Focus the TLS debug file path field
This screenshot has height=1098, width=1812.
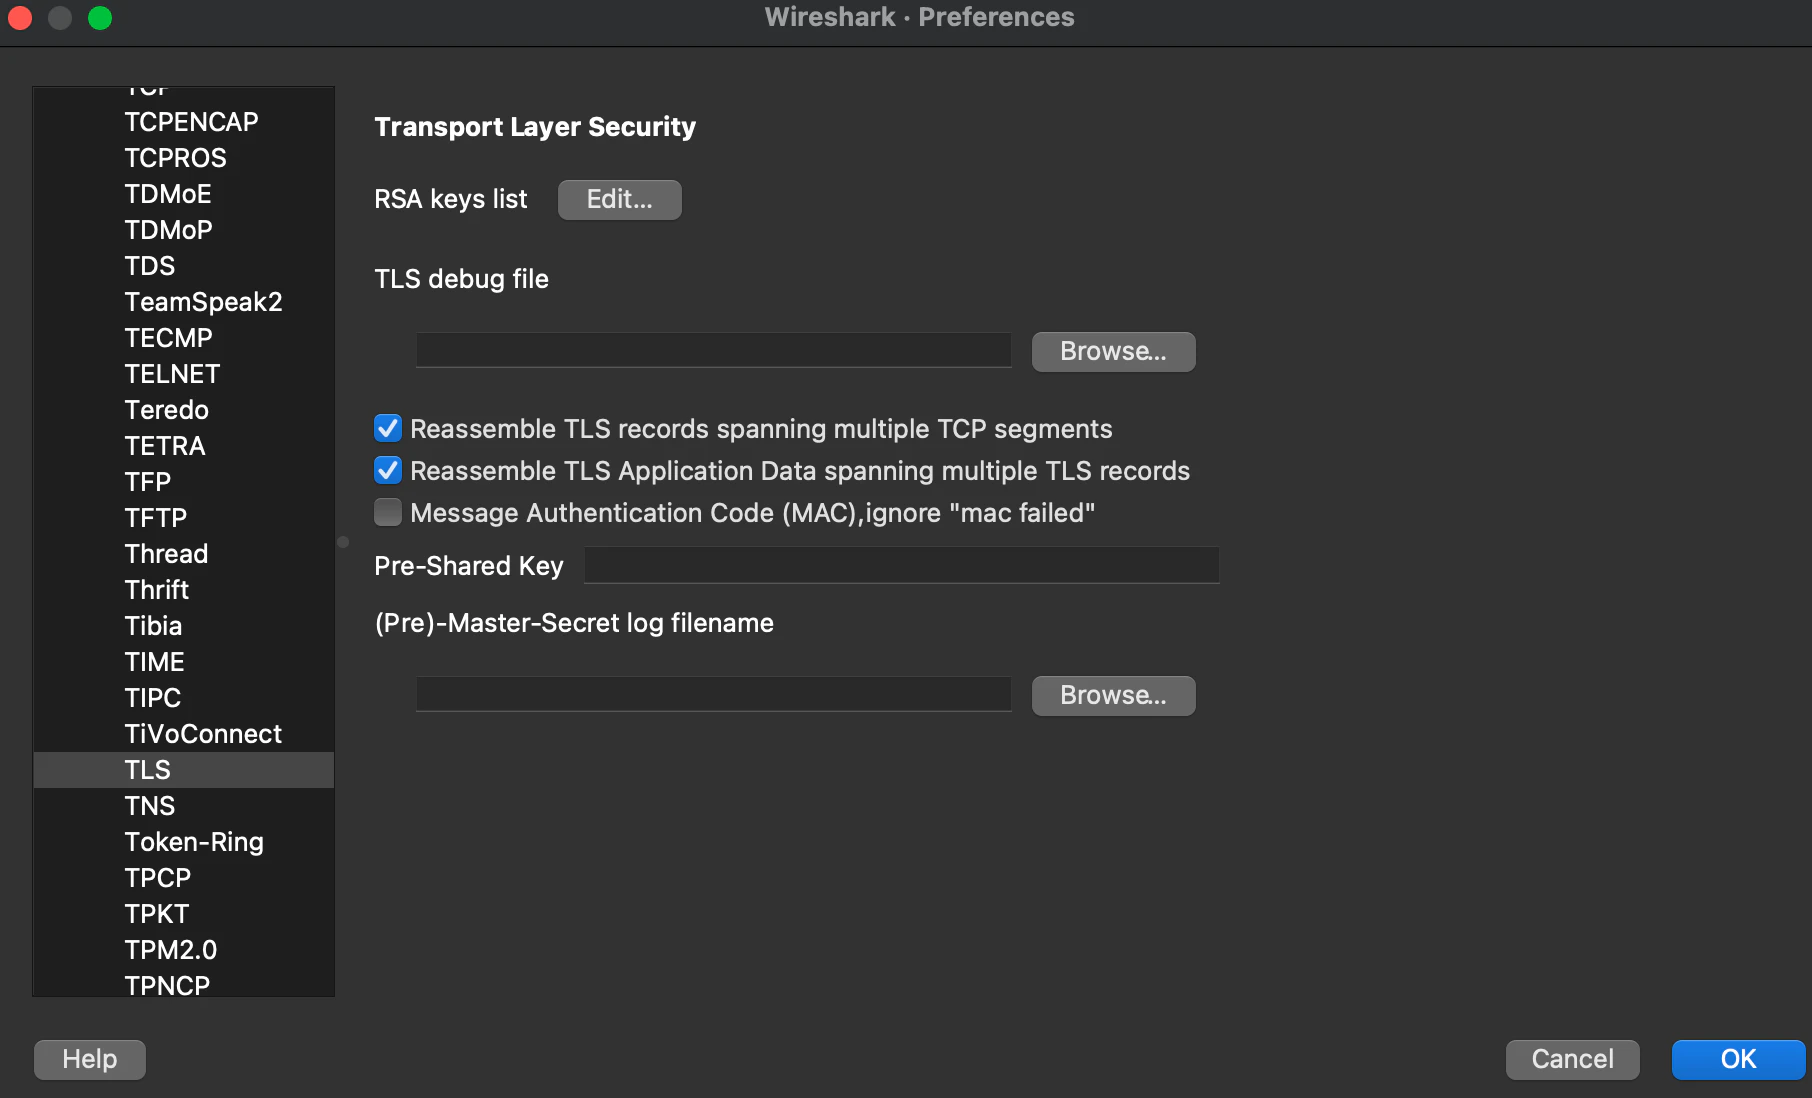(x=713, y=350)
